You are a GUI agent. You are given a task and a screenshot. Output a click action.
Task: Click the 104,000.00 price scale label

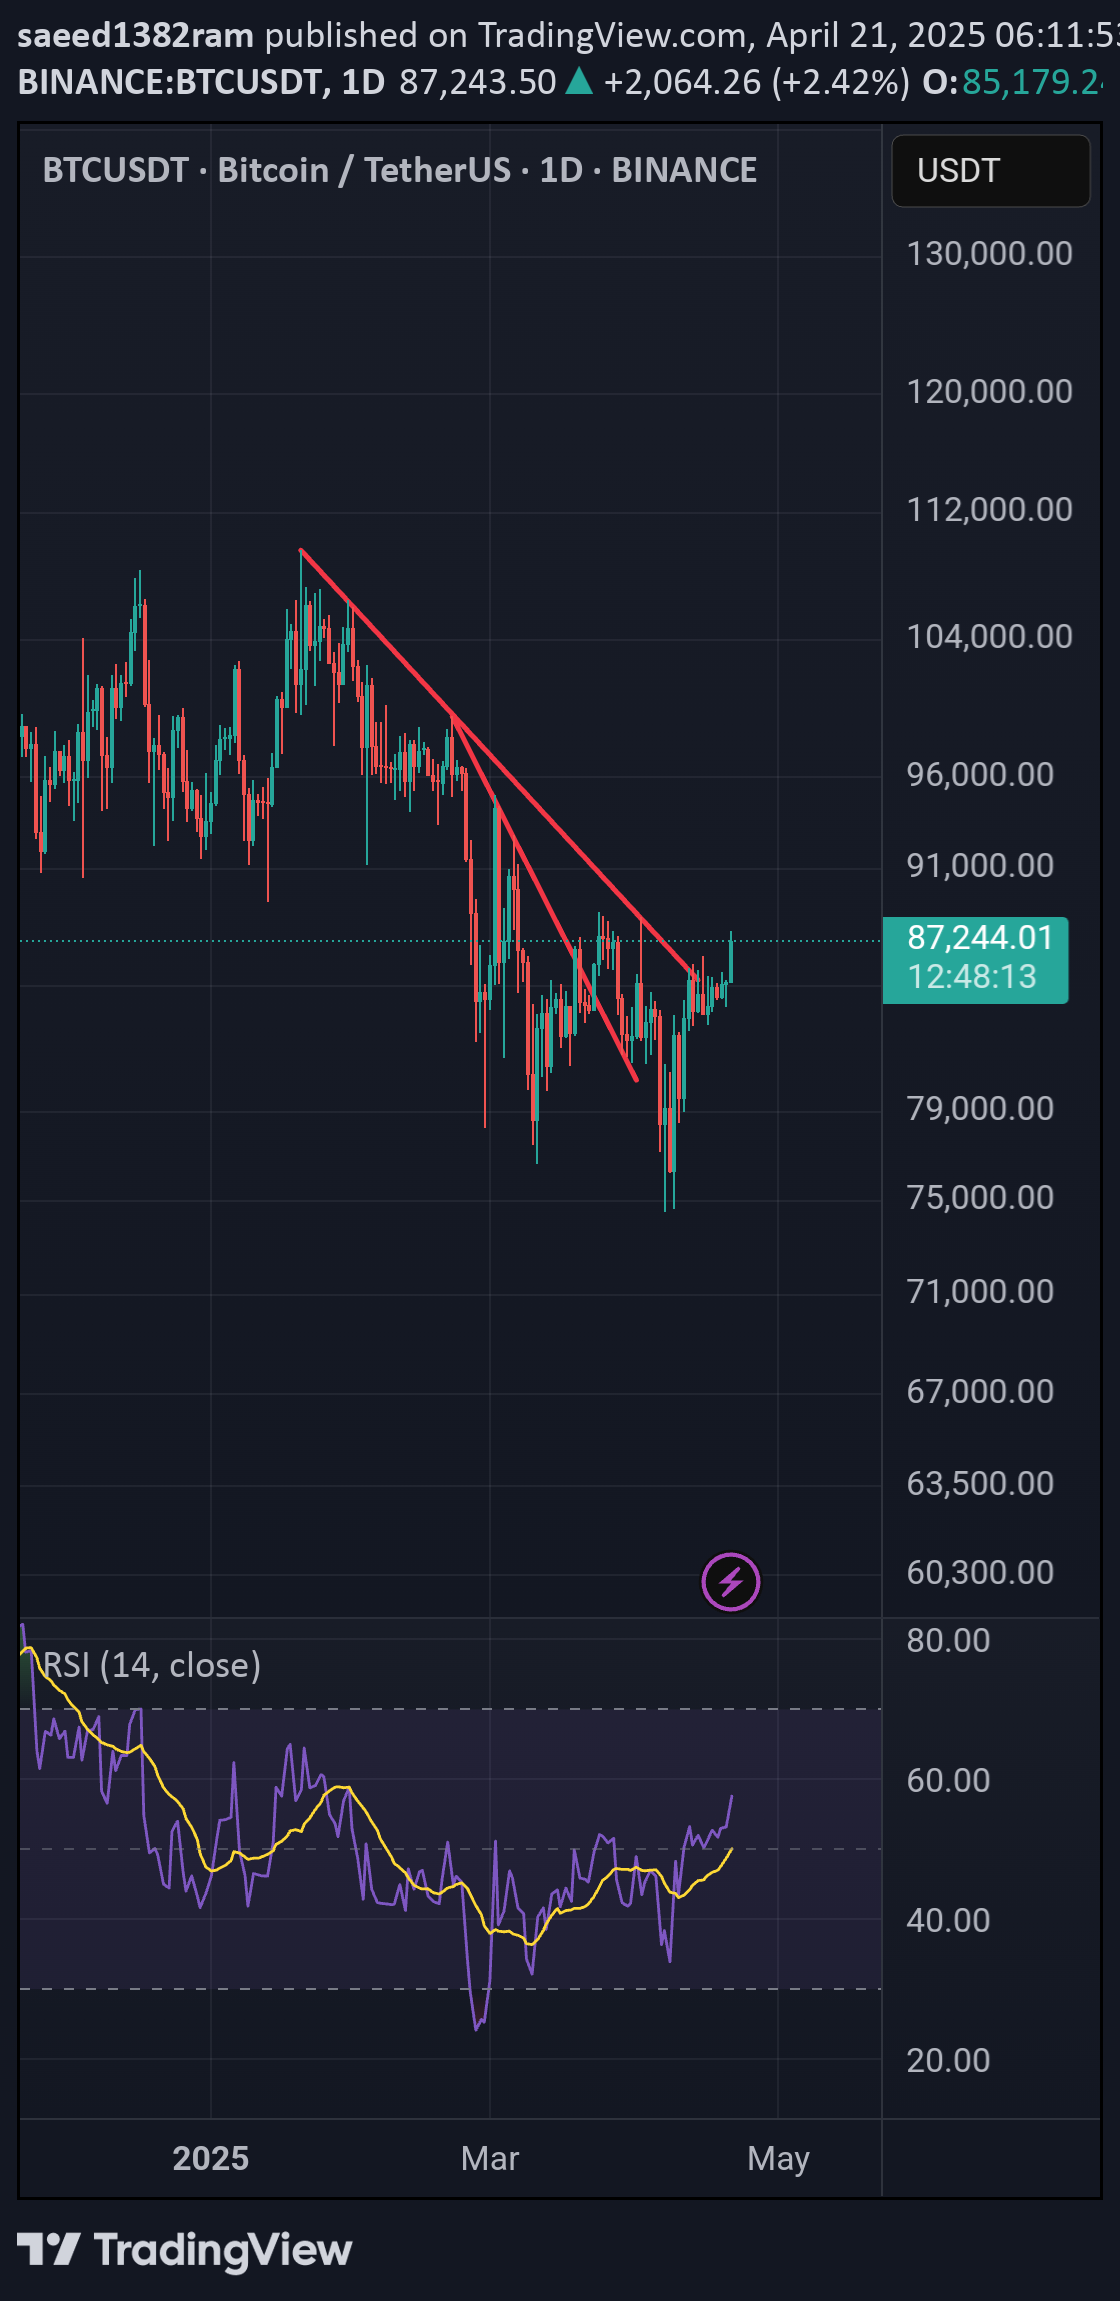[x=989, y=636]
